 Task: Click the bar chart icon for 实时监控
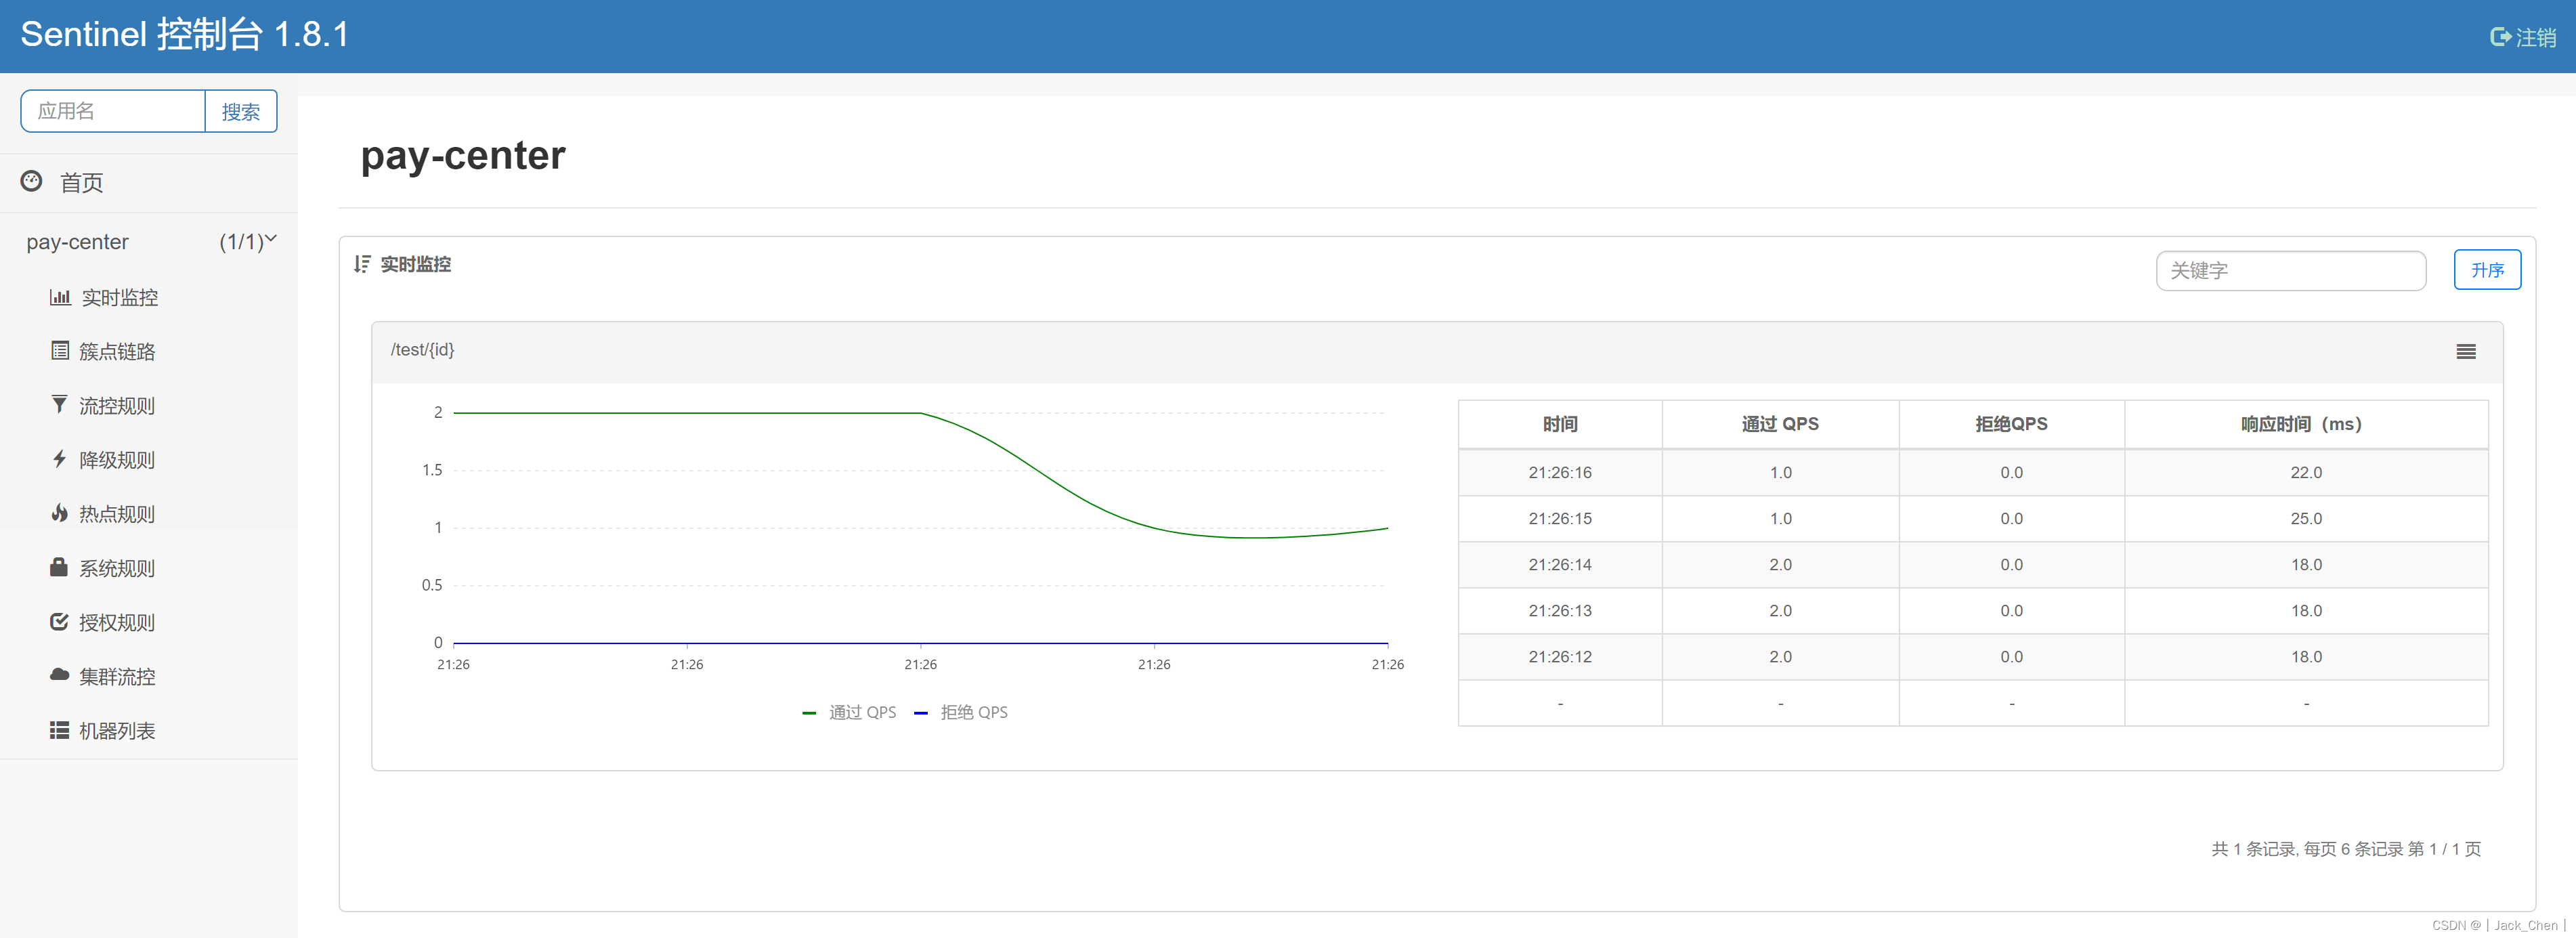click(x=60, y=297)
